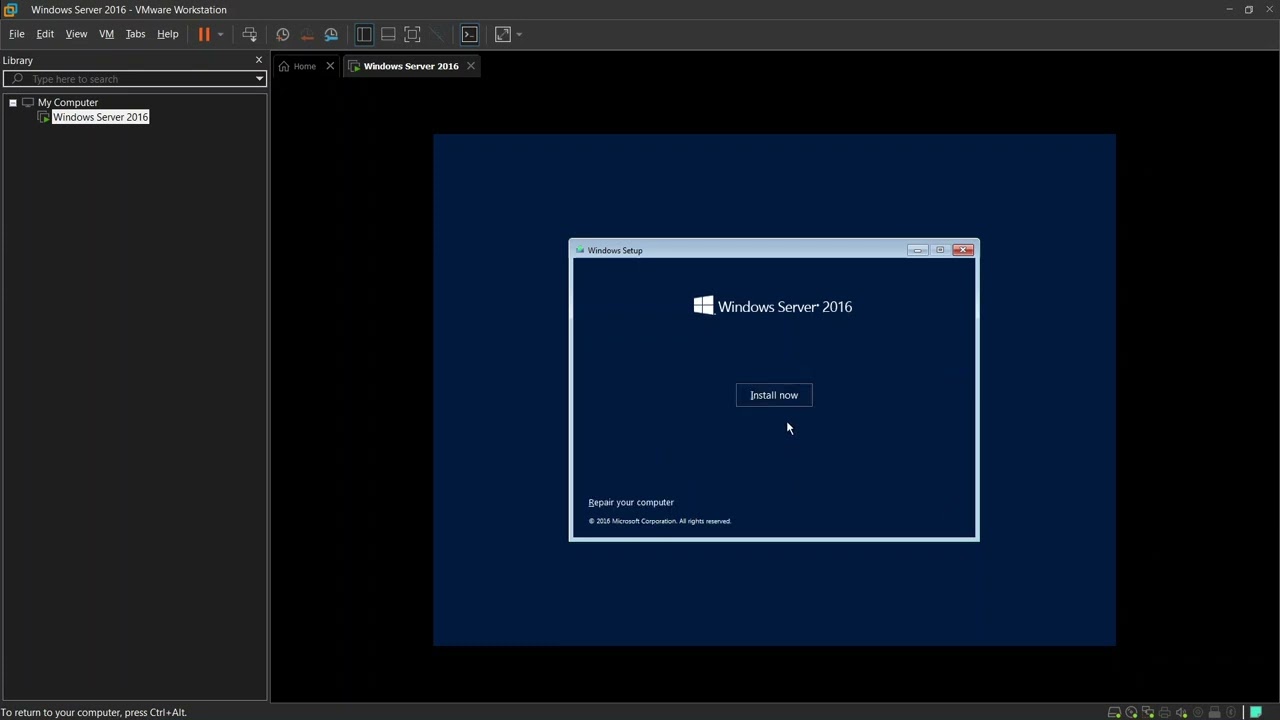Close the Home tab

point(330,66)
